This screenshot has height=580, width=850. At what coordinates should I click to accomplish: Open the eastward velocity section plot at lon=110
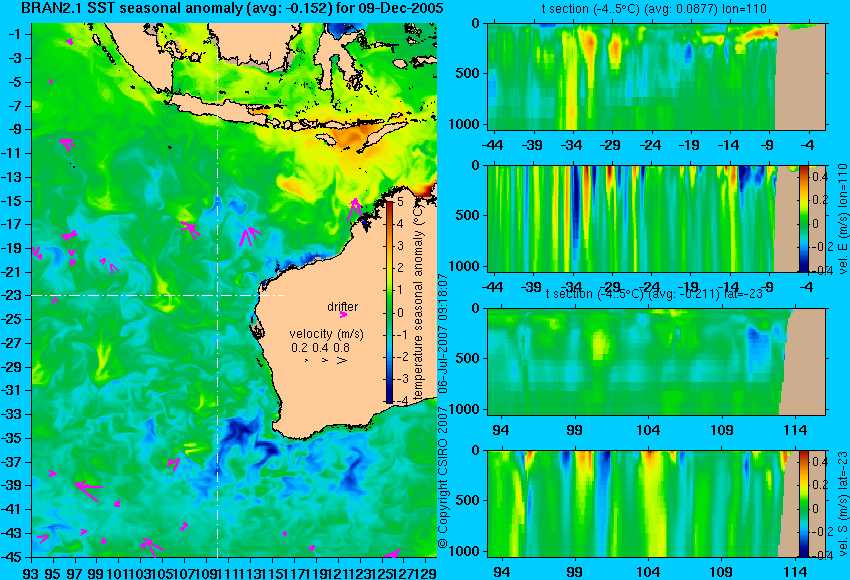pos(656,218)
